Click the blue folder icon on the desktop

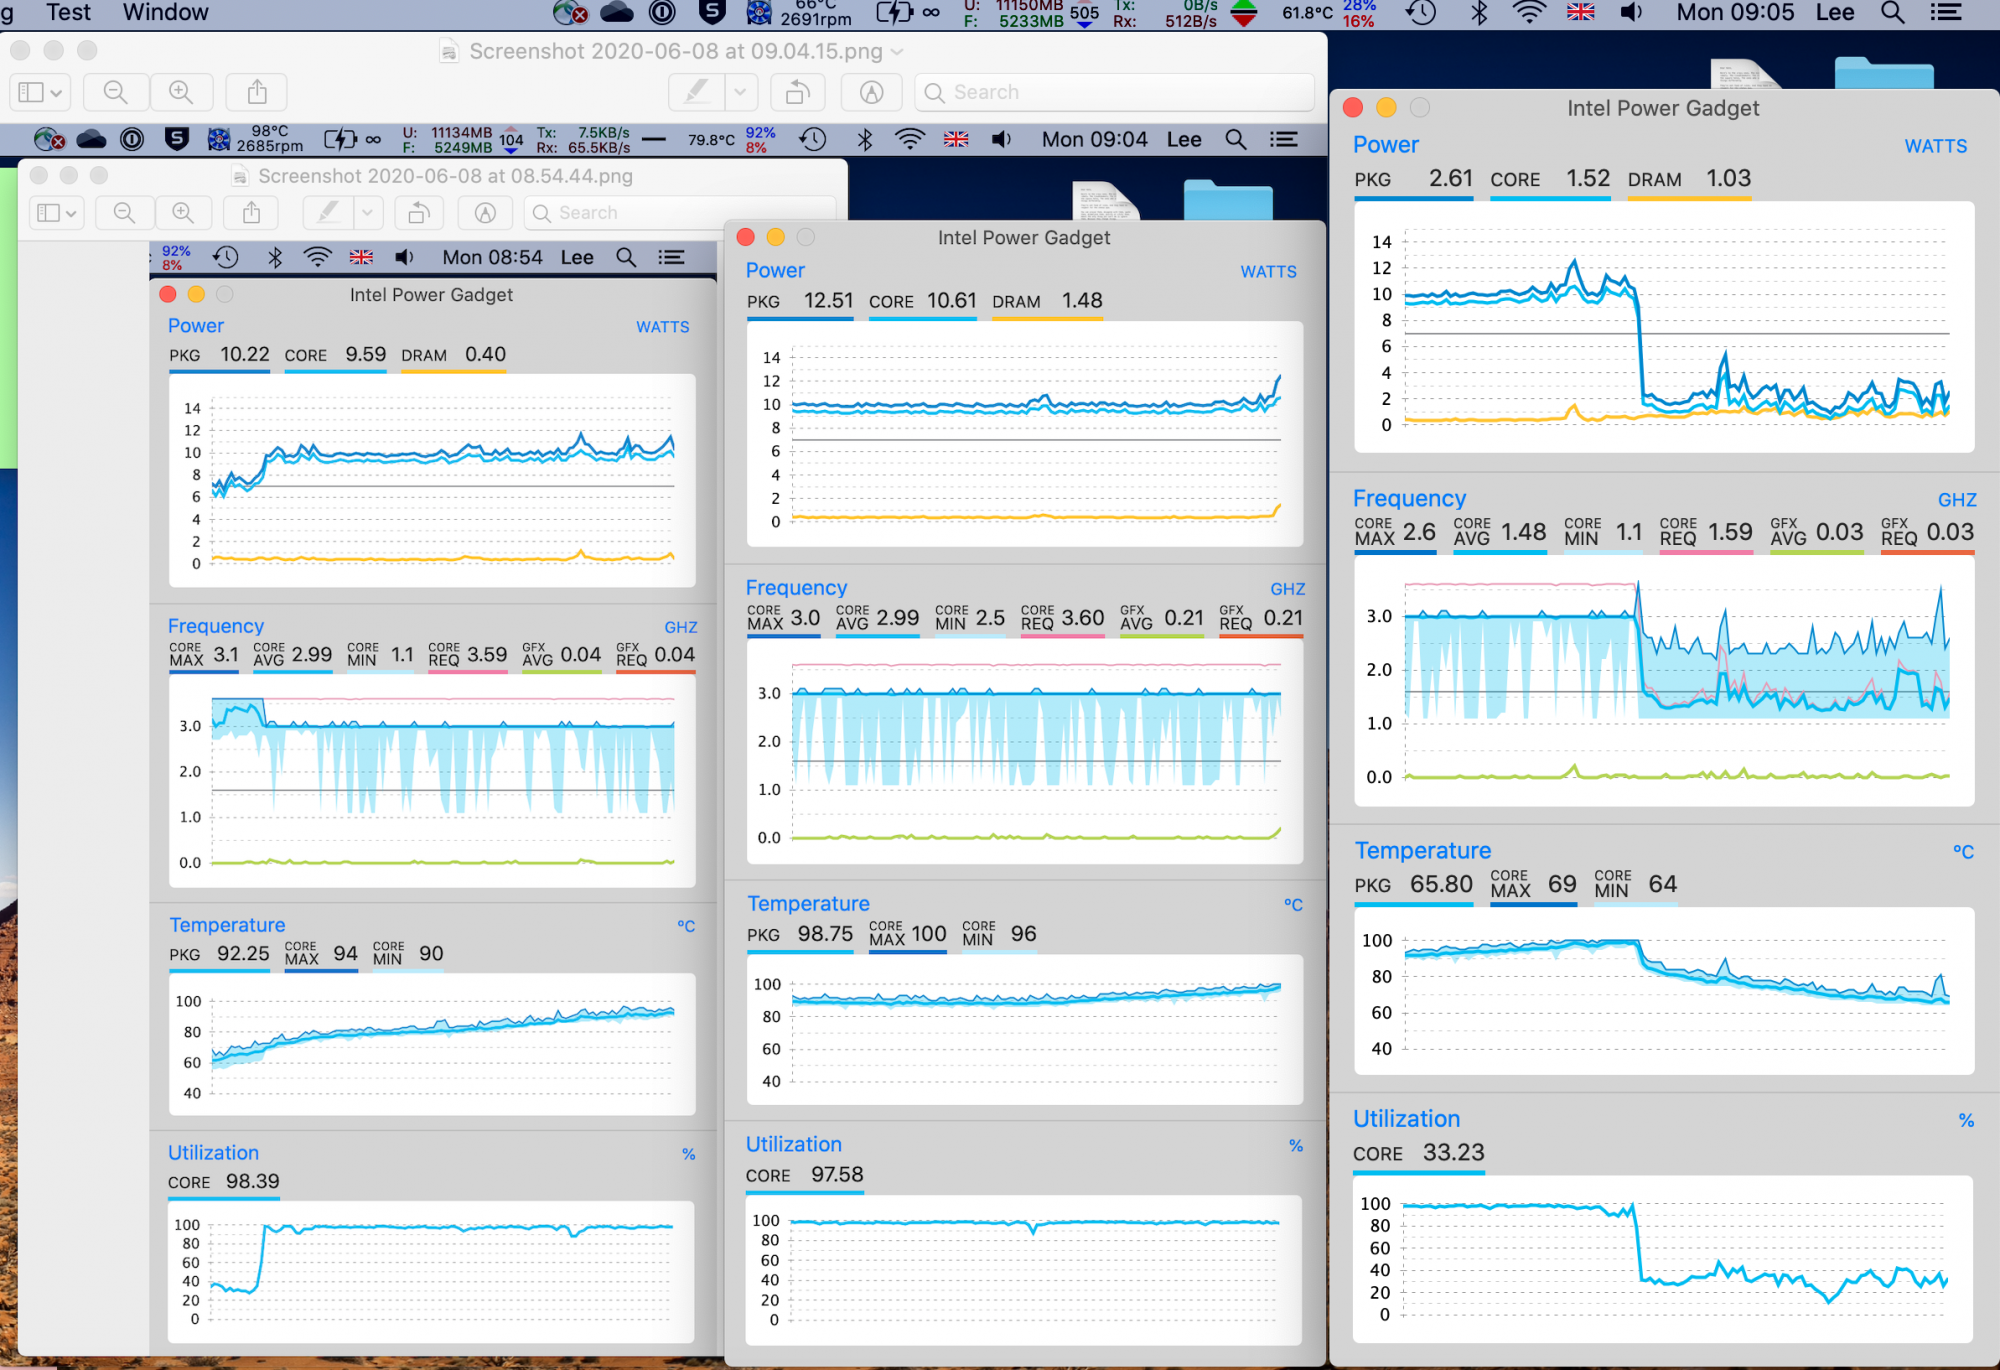click(x=1885, y=73)
